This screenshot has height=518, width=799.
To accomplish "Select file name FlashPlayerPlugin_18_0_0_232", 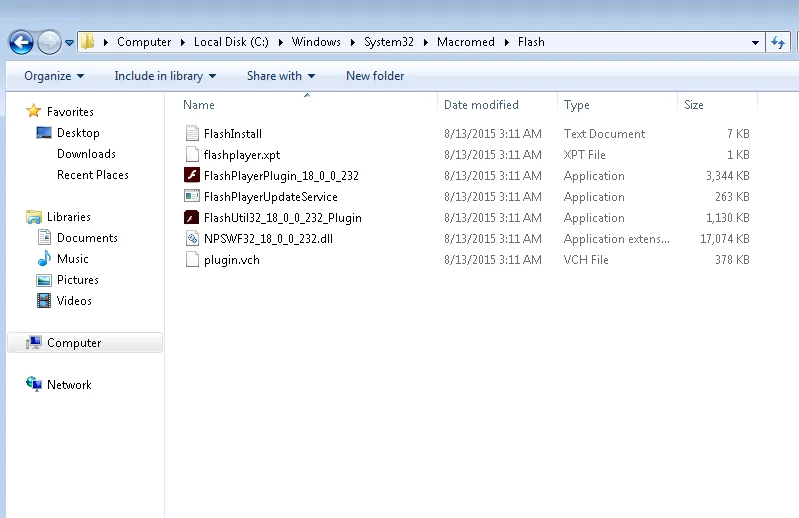I will 281,176.
